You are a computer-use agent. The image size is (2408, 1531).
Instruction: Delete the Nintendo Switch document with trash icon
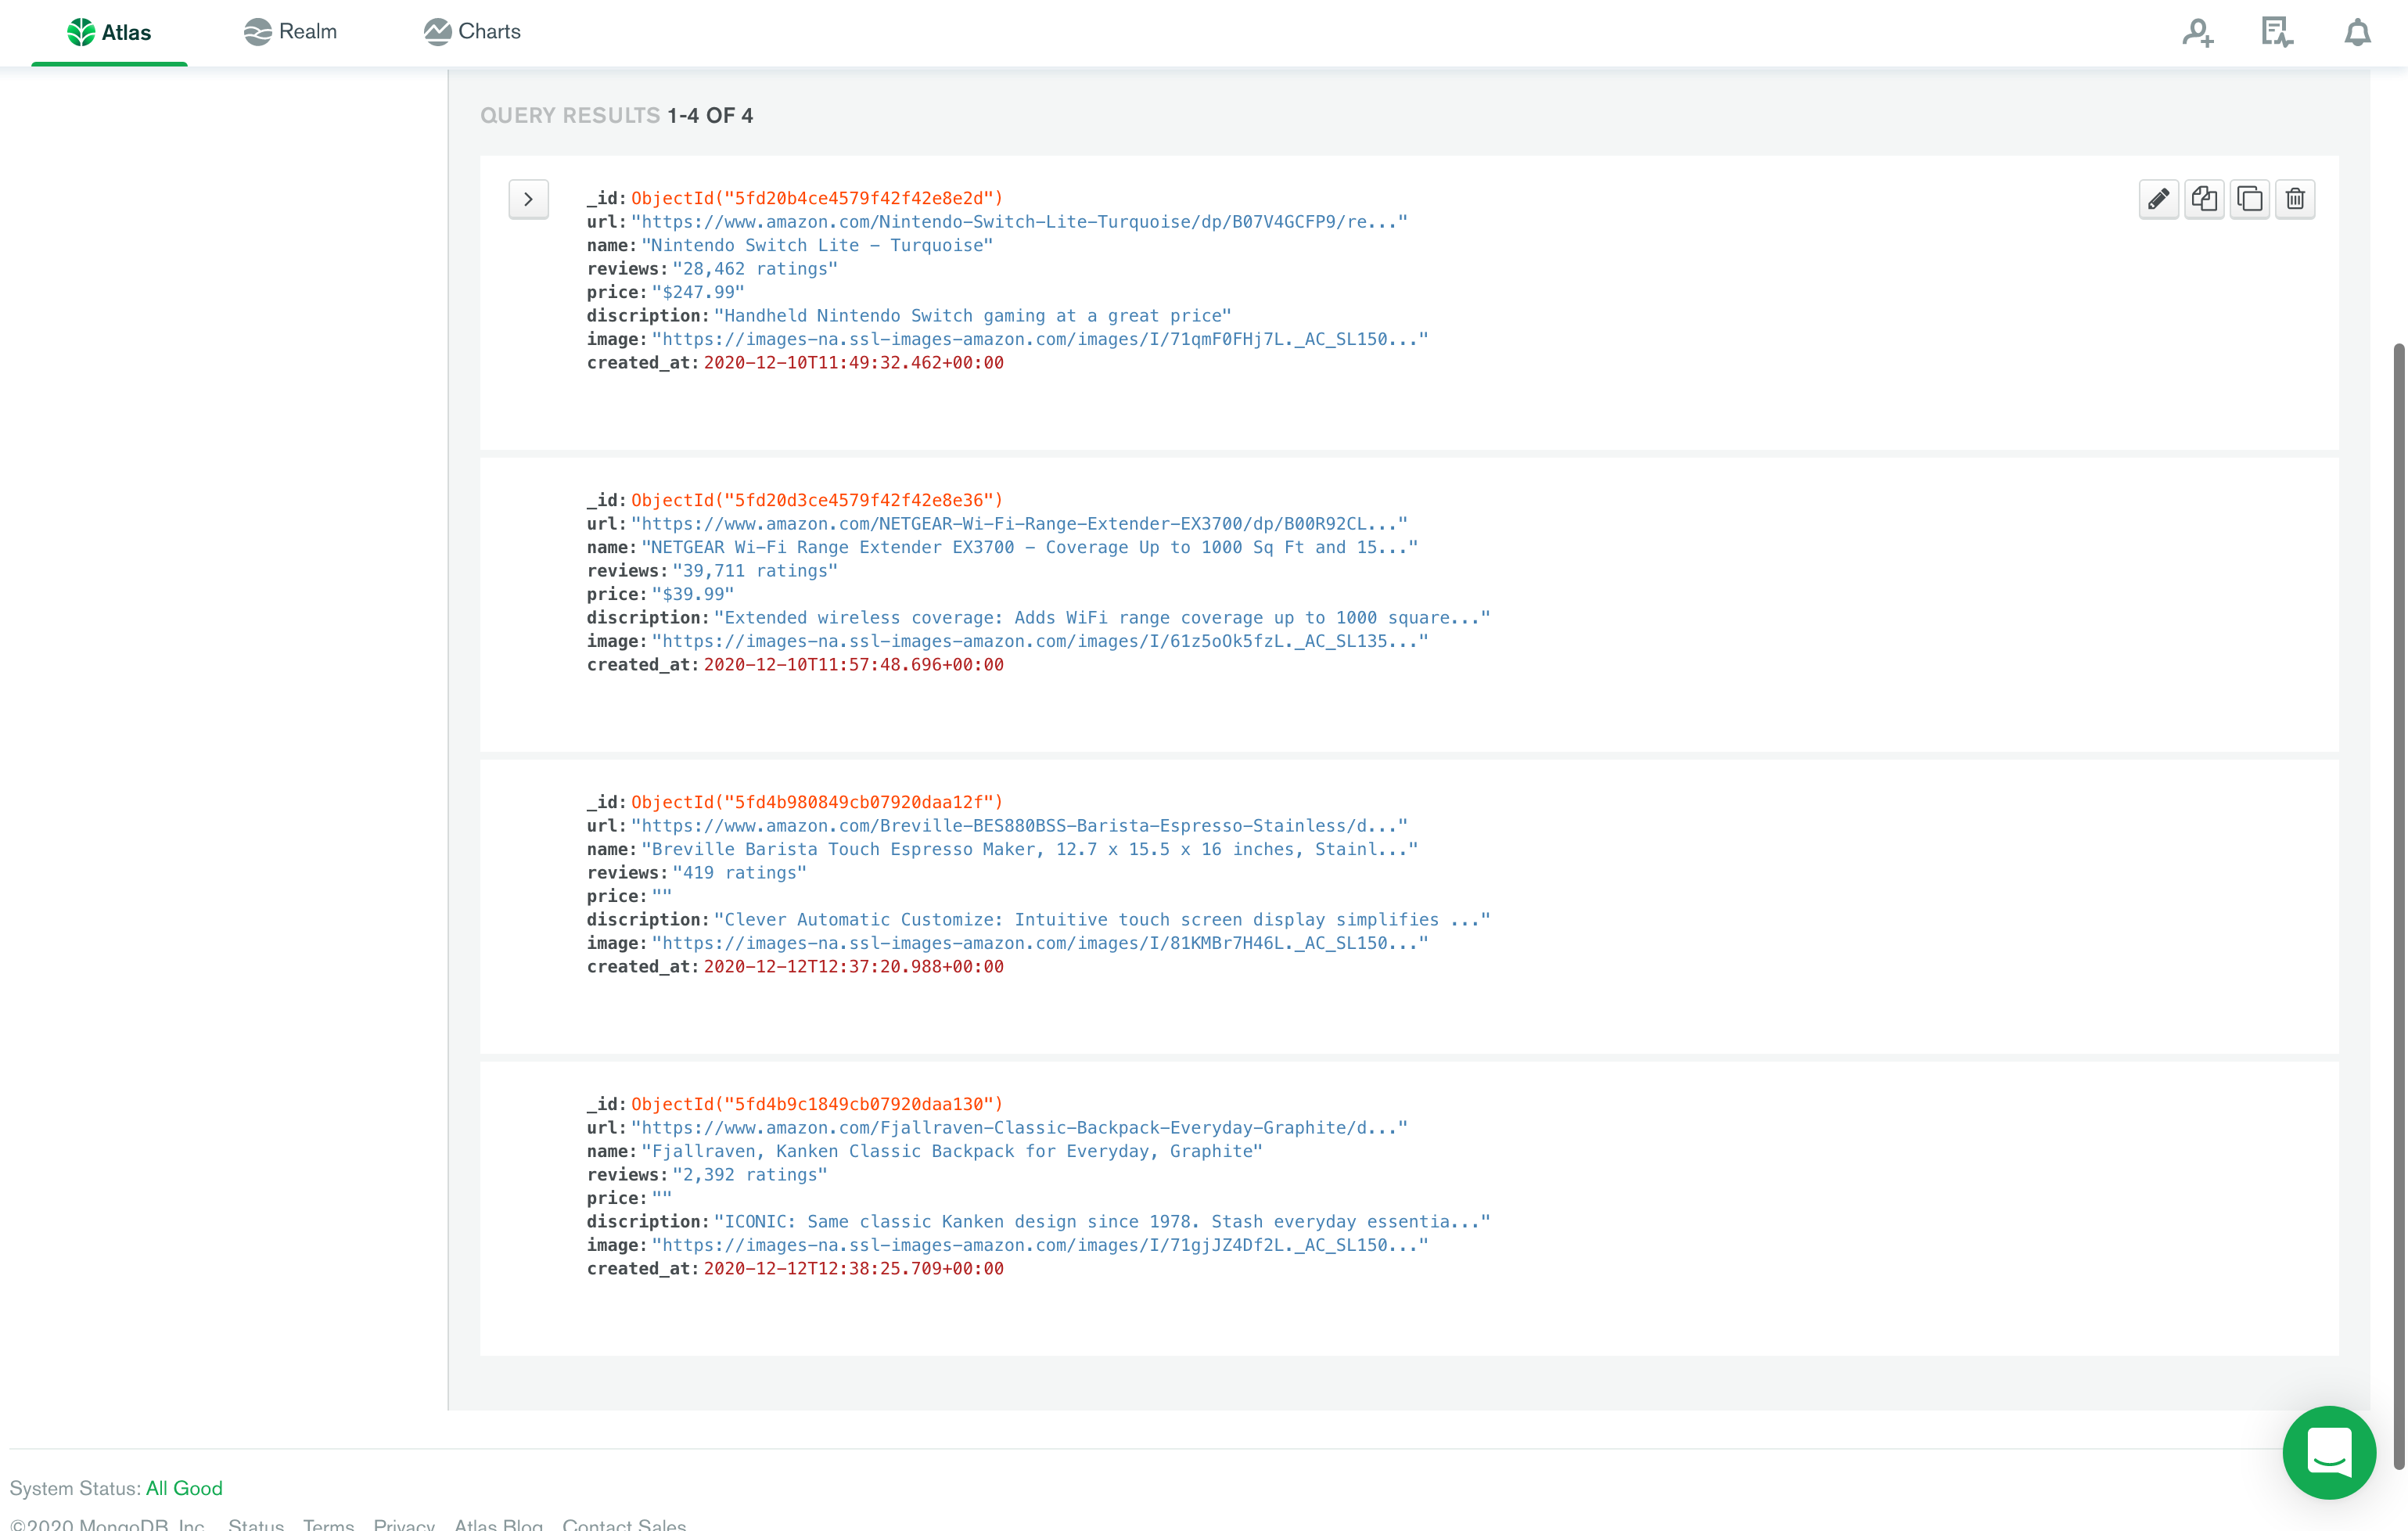[2295, 199]
